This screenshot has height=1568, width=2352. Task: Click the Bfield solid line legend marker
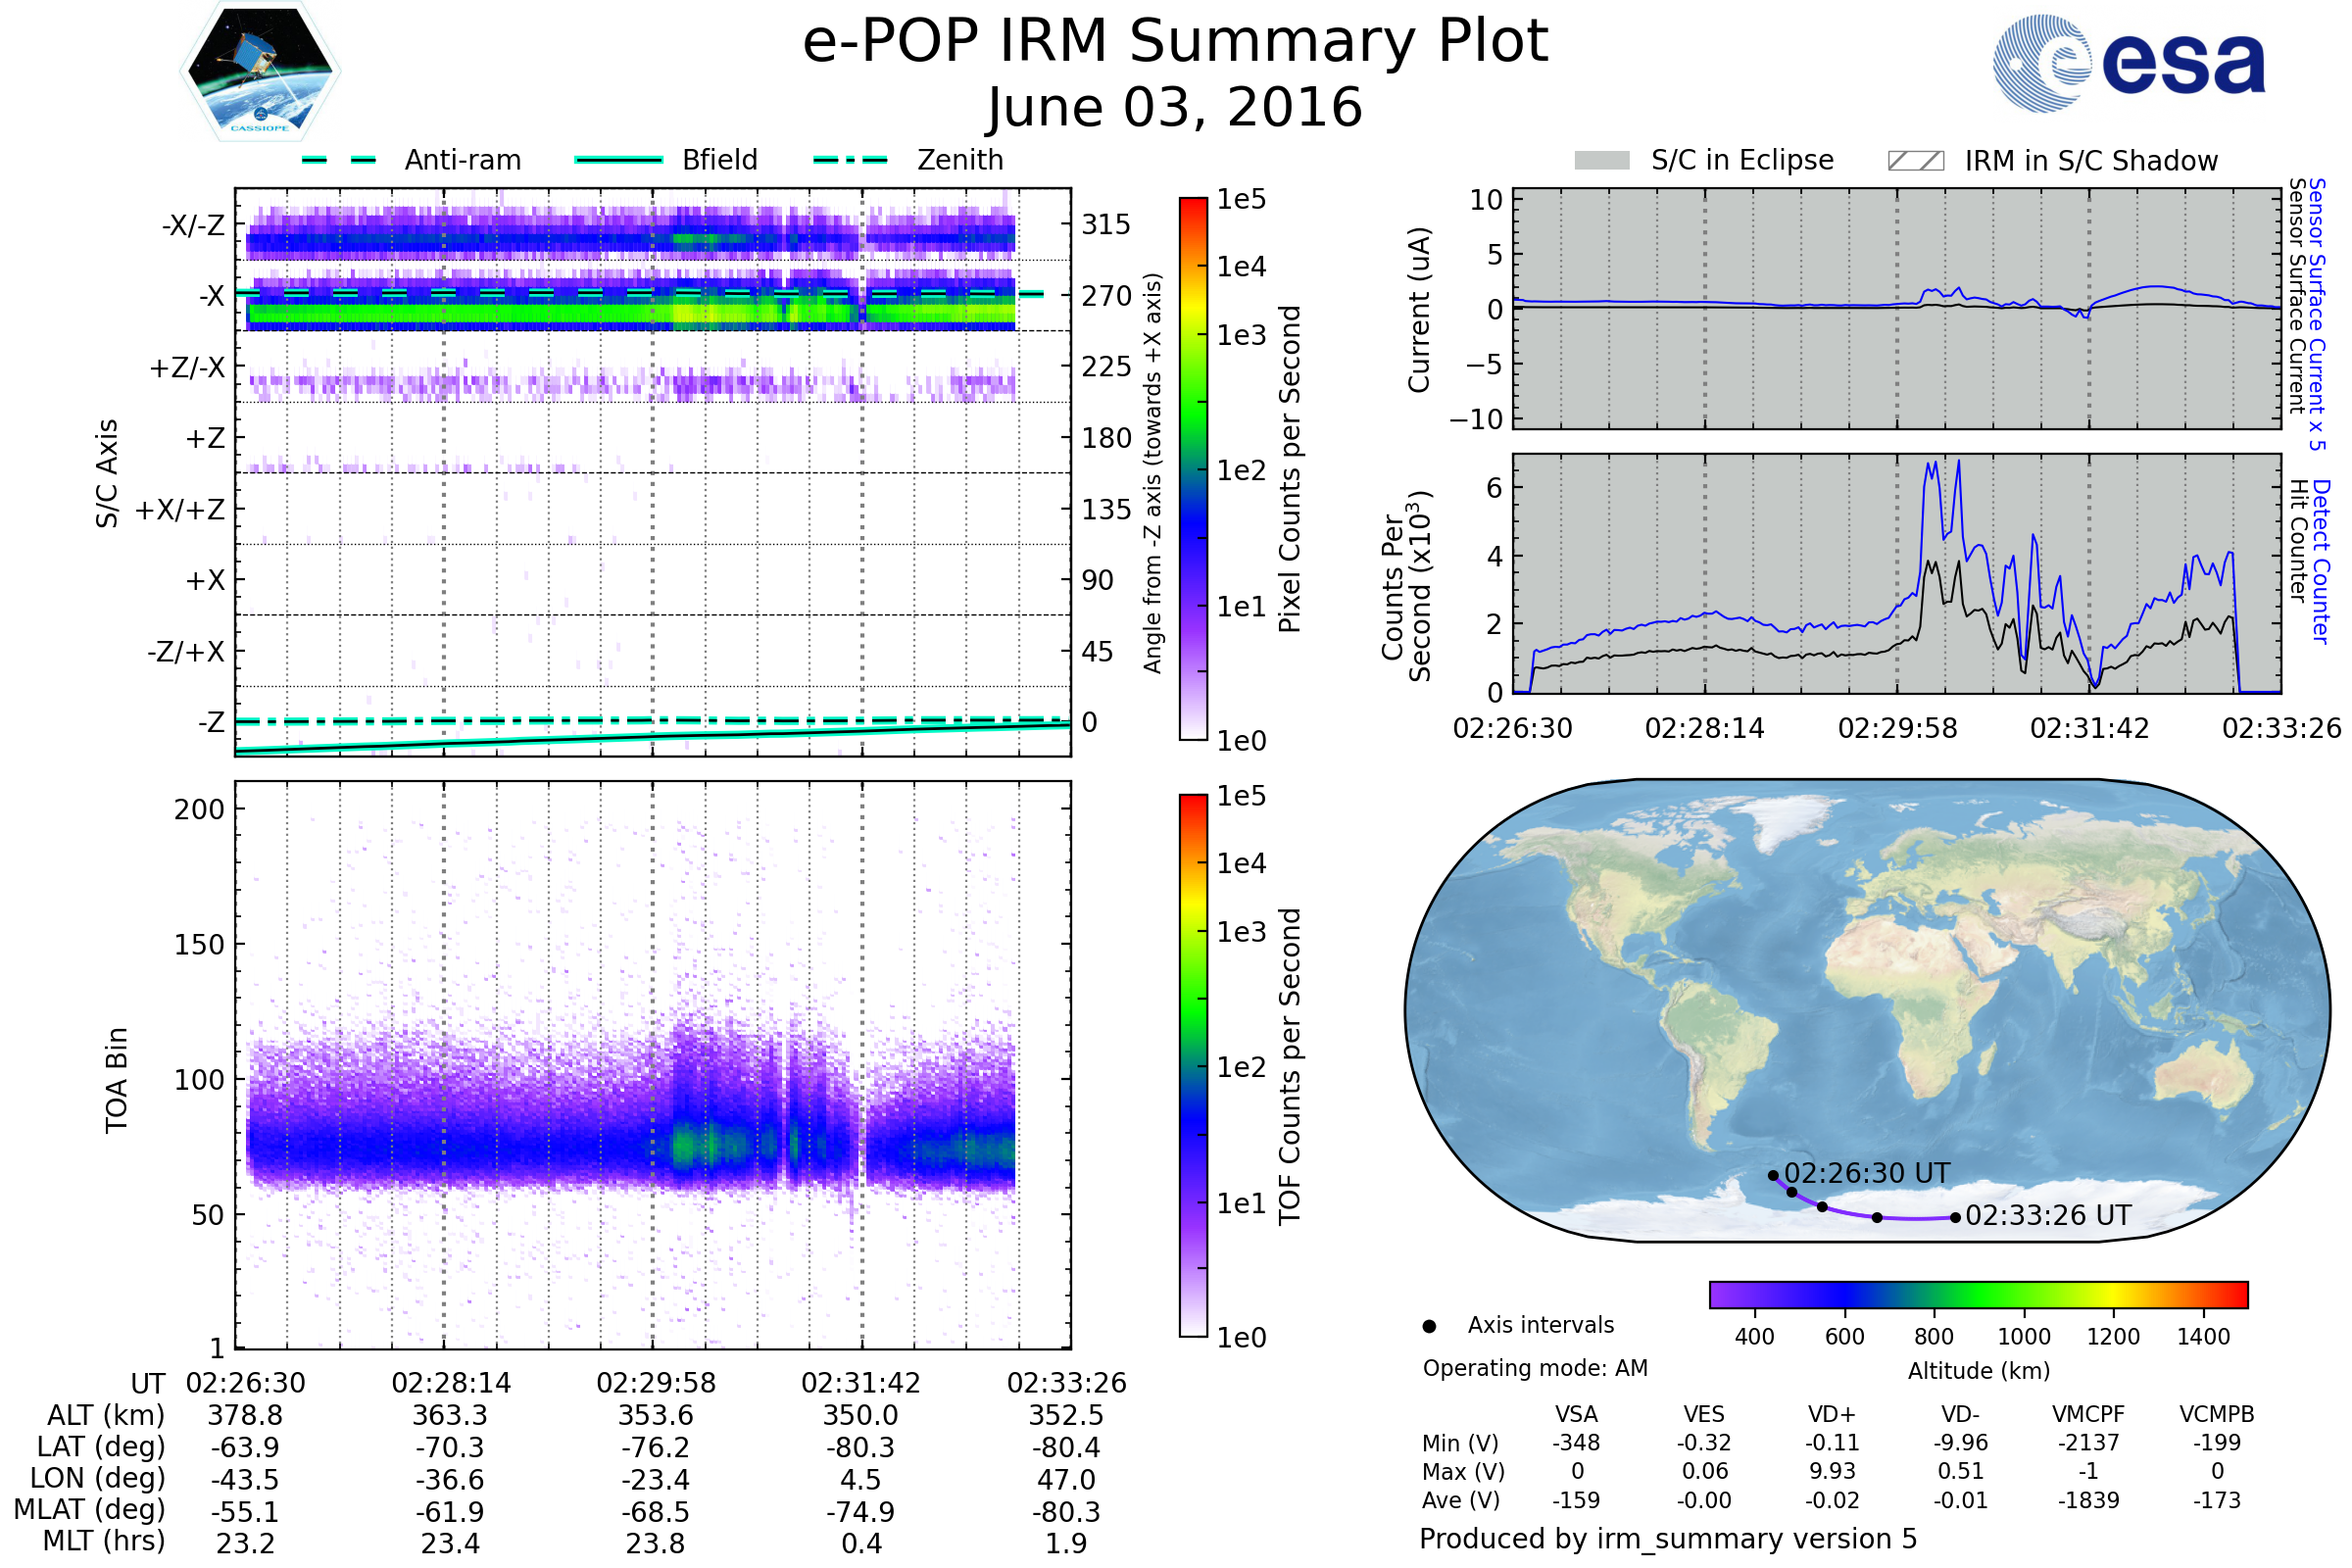coord(618,160)
